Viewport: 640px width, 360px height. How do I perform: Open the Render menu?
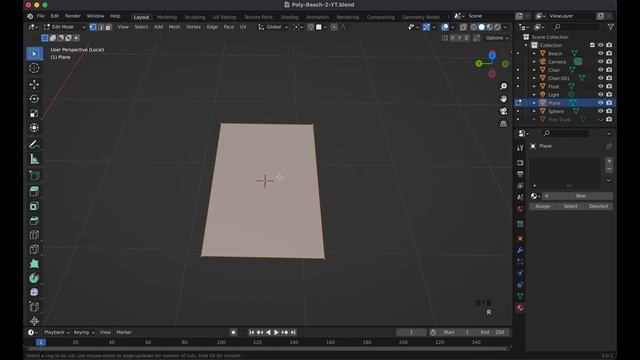73,16
